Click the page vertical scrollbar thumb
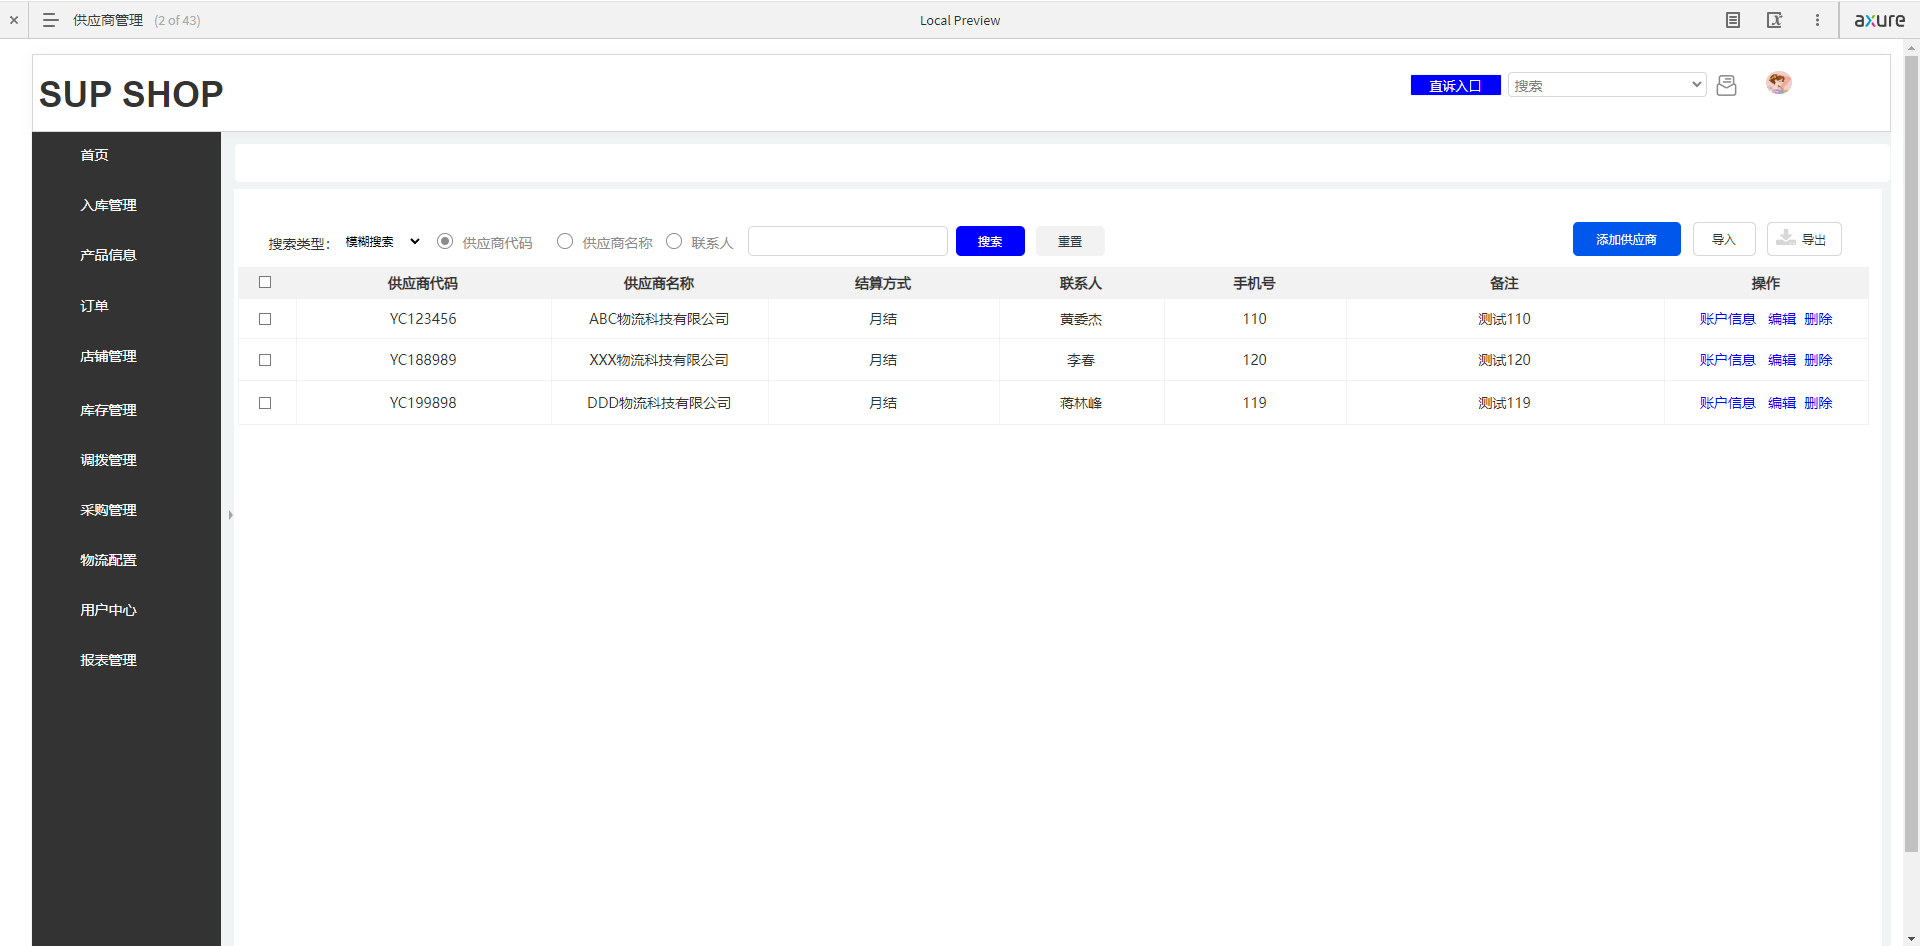Image resolution: width=1920 pixels, height=946 pixels. click(x=1911, y=453)
